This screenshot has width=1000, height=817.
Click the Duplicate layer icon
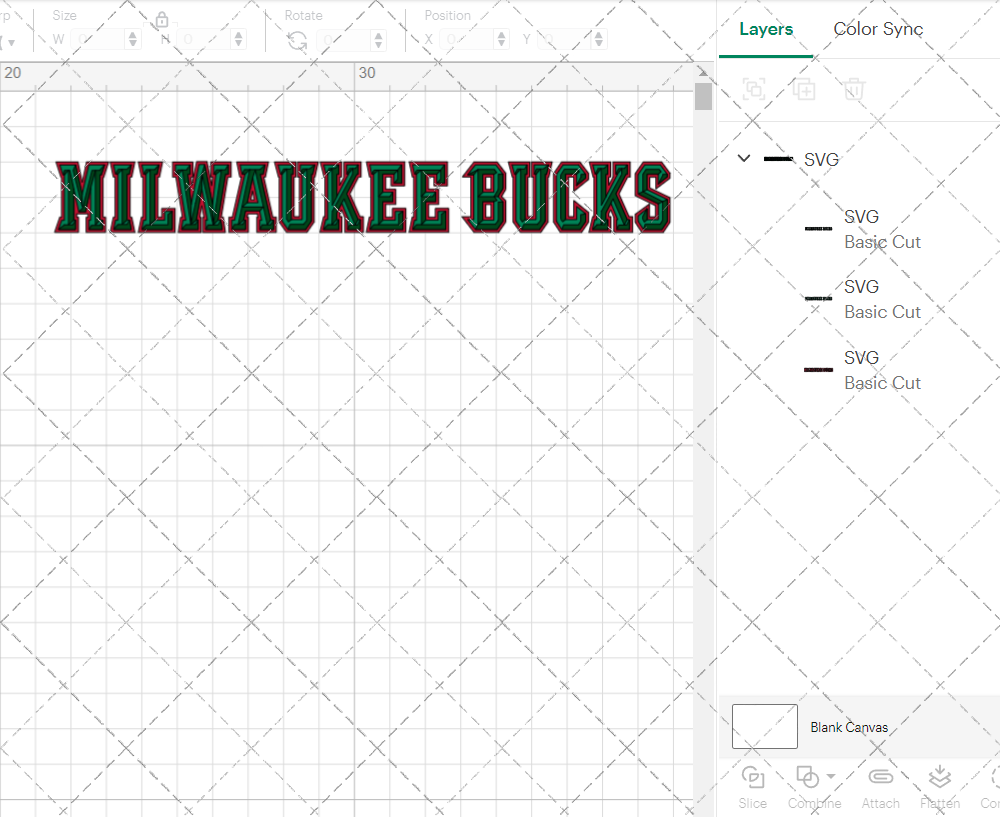click(804, 89)
